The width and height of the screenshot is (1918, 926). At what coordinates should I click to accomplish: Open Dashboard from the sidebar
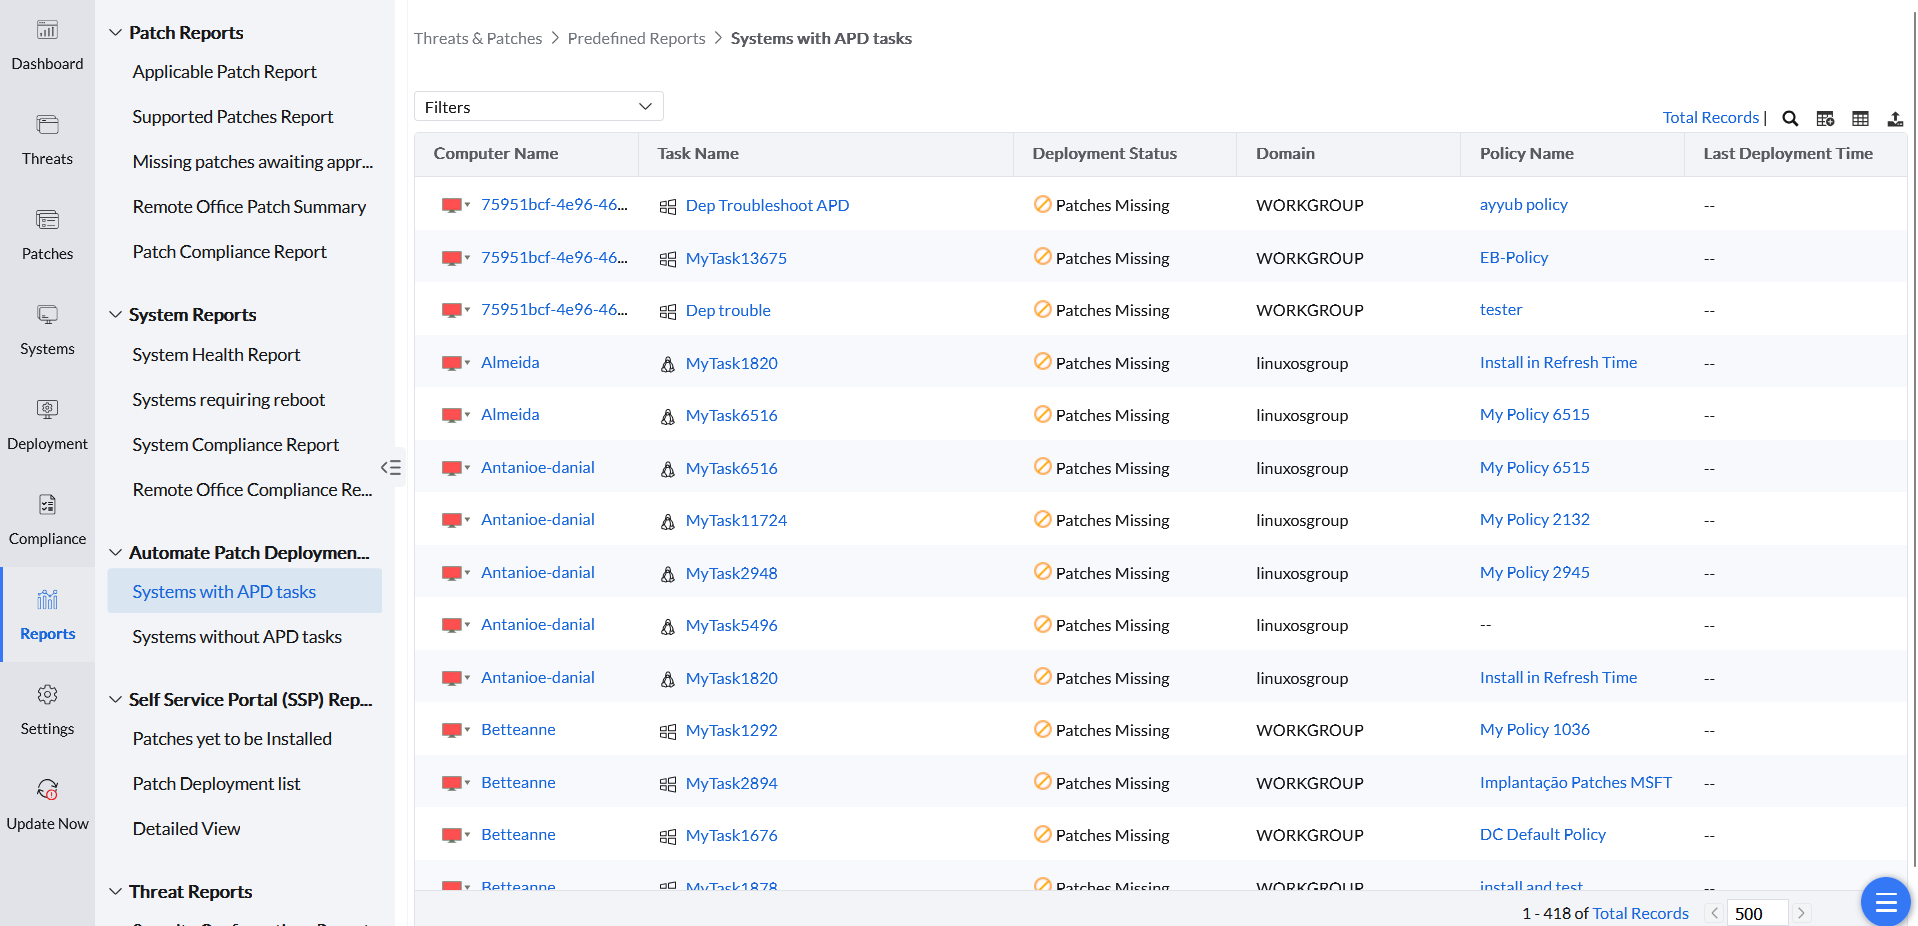(47, 46)
